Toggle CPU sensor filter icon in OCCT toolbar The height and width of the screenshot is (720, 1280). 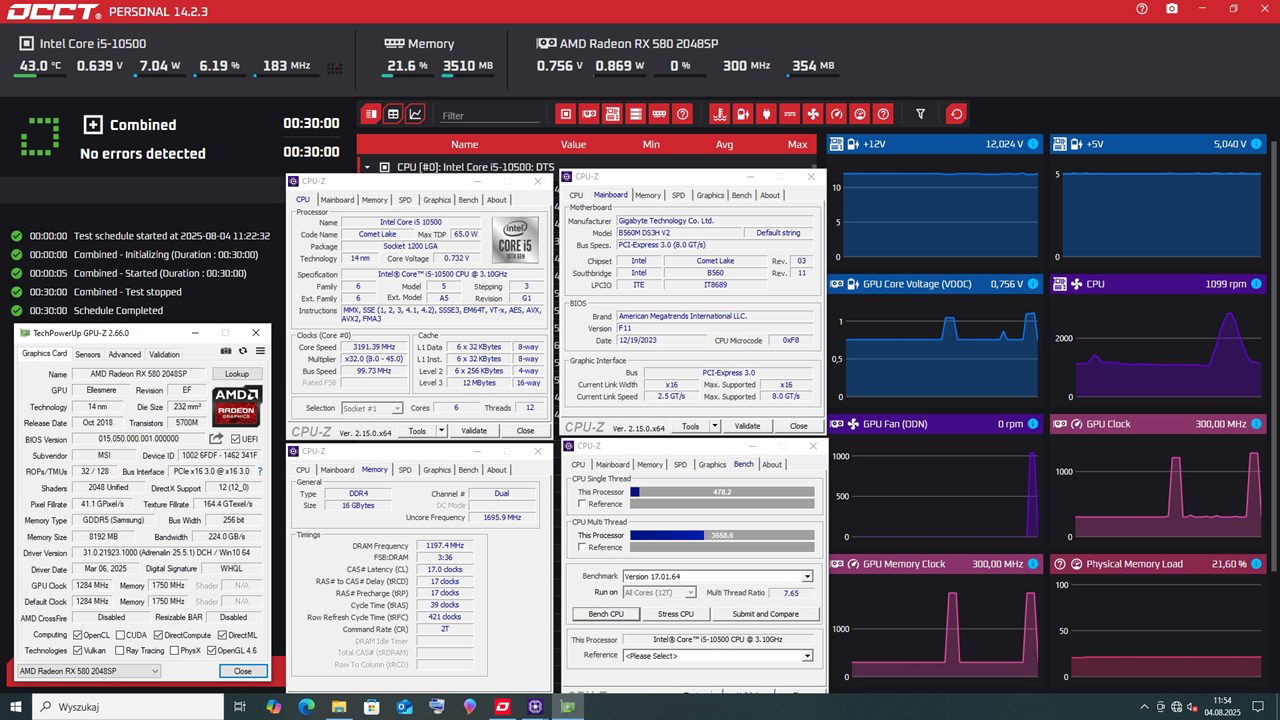coord(566,114)
